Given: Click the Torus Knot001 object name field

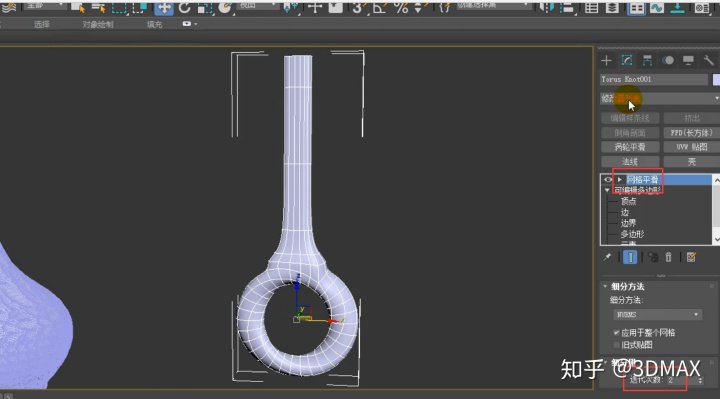Looking at the screenshot, I should coord(654,79).
